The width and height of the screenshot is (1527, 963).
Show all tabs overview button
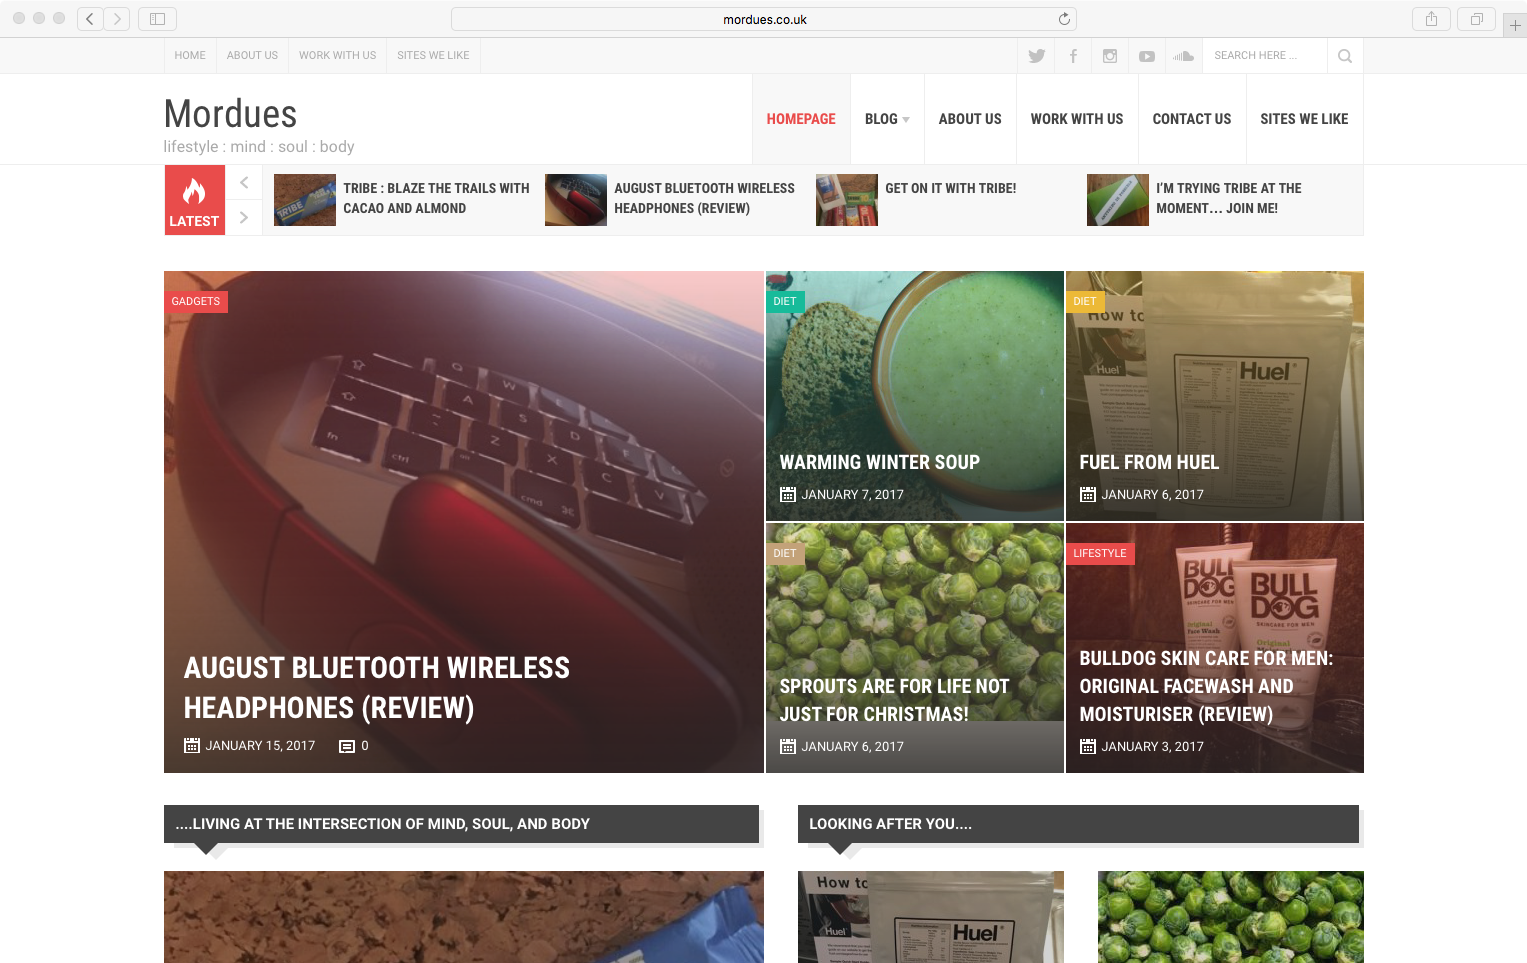point(1477,18)
